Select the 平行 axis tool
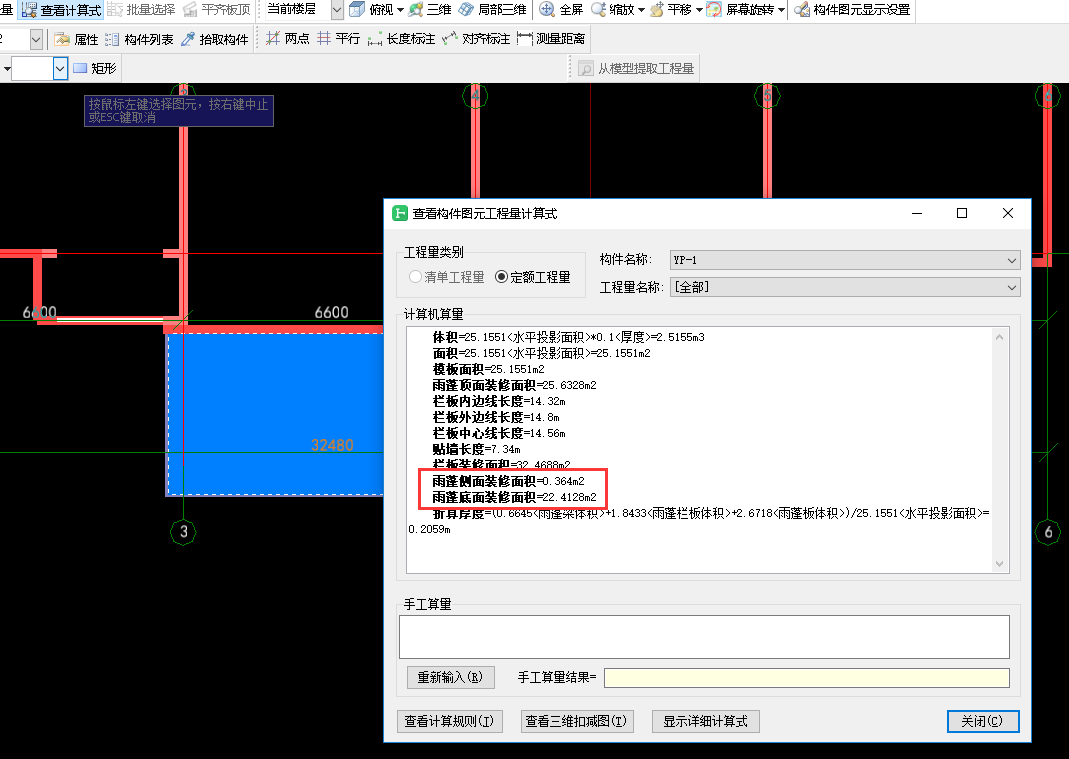The image size is (1069, 759). [x=338, y=39]
